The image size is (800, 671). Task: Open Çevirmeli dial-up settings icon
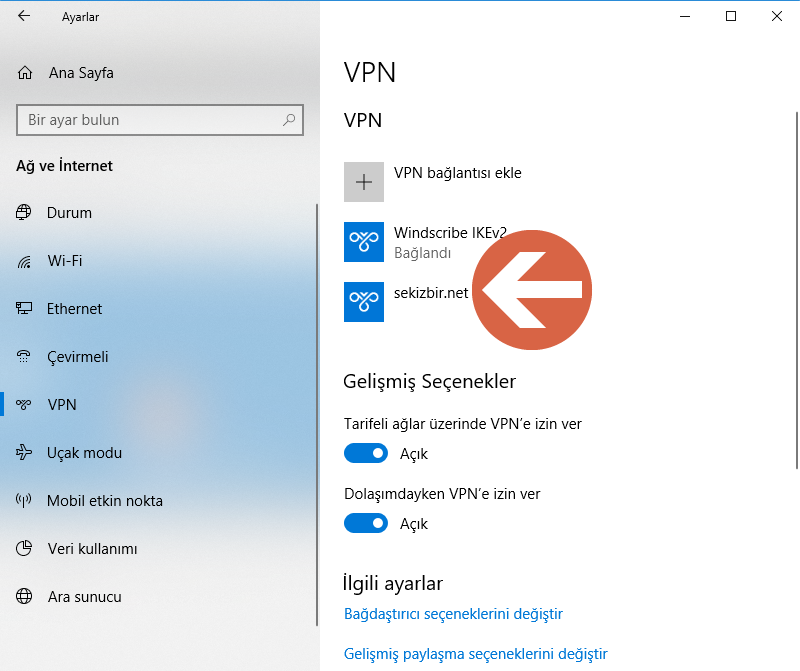22,356
